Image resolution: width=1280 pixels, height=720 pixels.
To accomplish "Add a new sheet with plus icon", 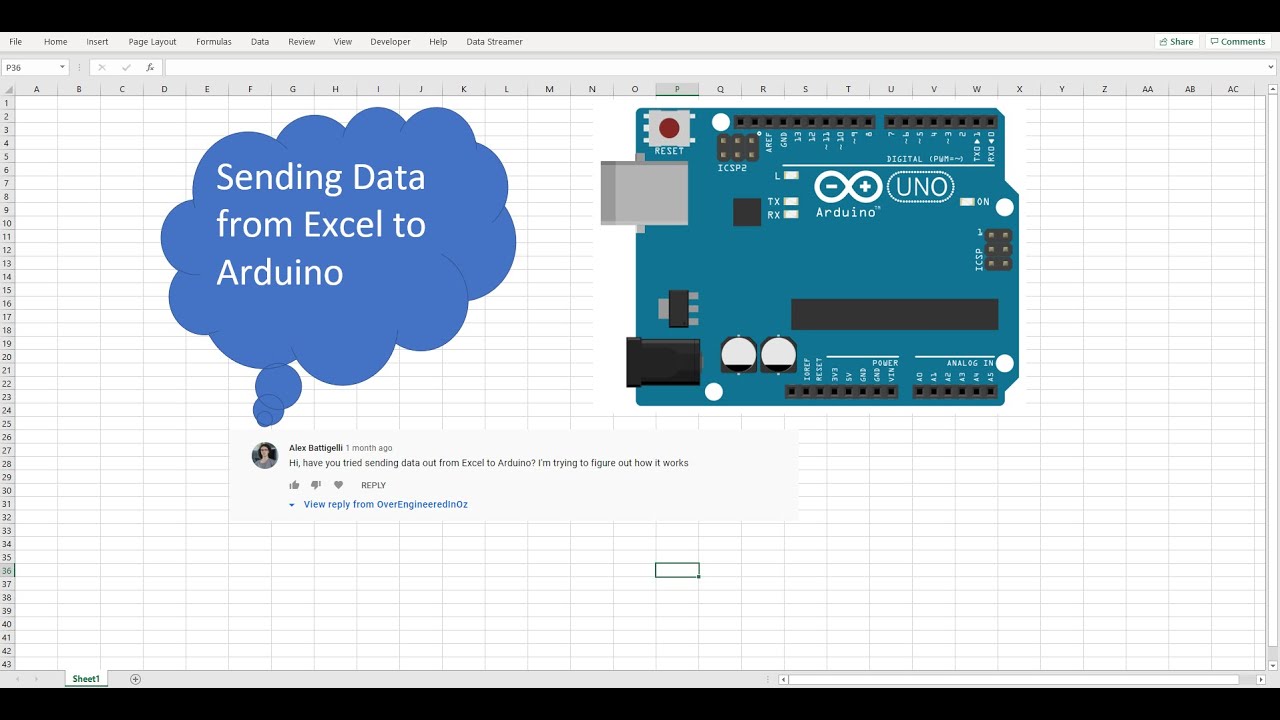I will [136, 679].
